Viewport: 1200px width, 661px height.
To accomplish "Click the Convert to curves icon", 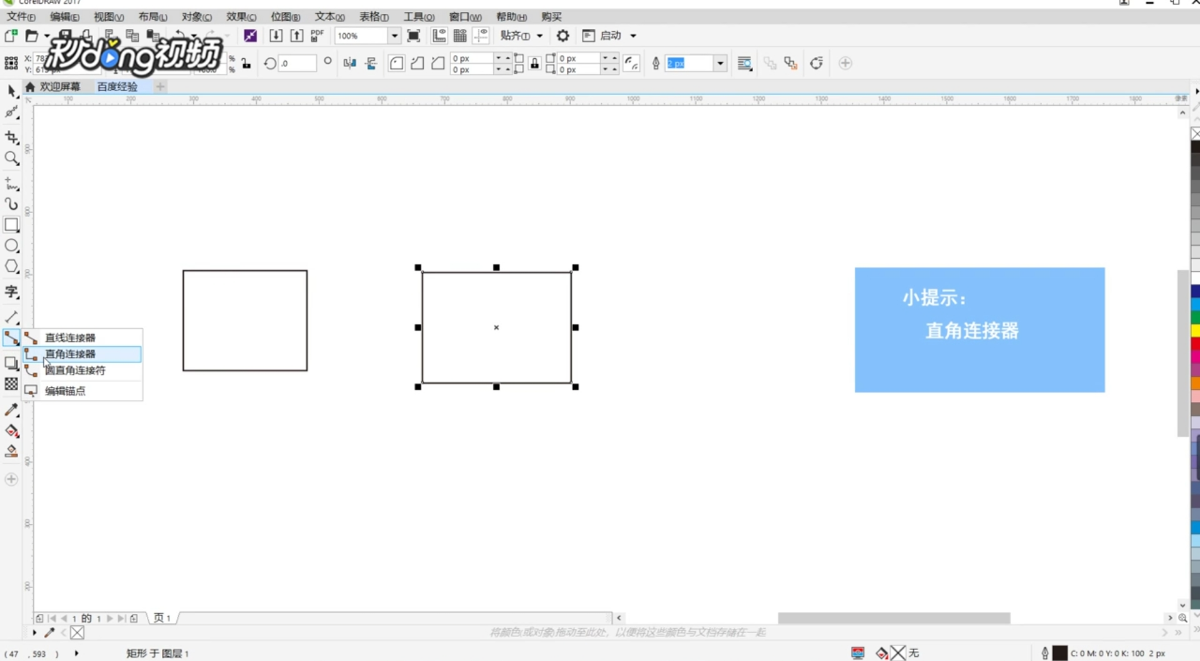I will pos(817,63).
